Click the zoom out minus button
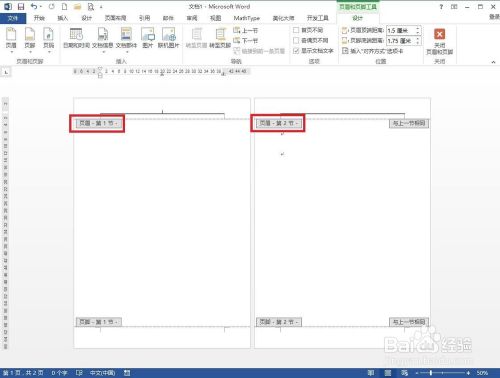The height and width of the screenshot is (378, 500). [x=417, y=373]
